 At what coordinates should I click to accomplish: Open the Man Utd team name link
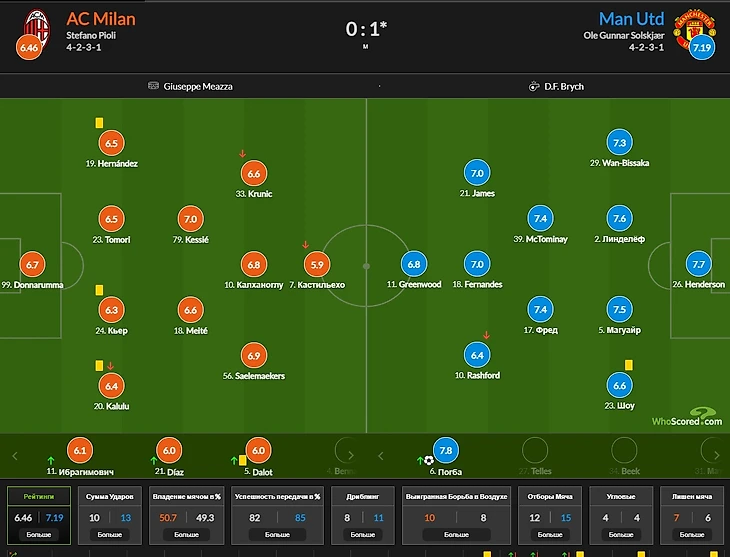[632, 19]
